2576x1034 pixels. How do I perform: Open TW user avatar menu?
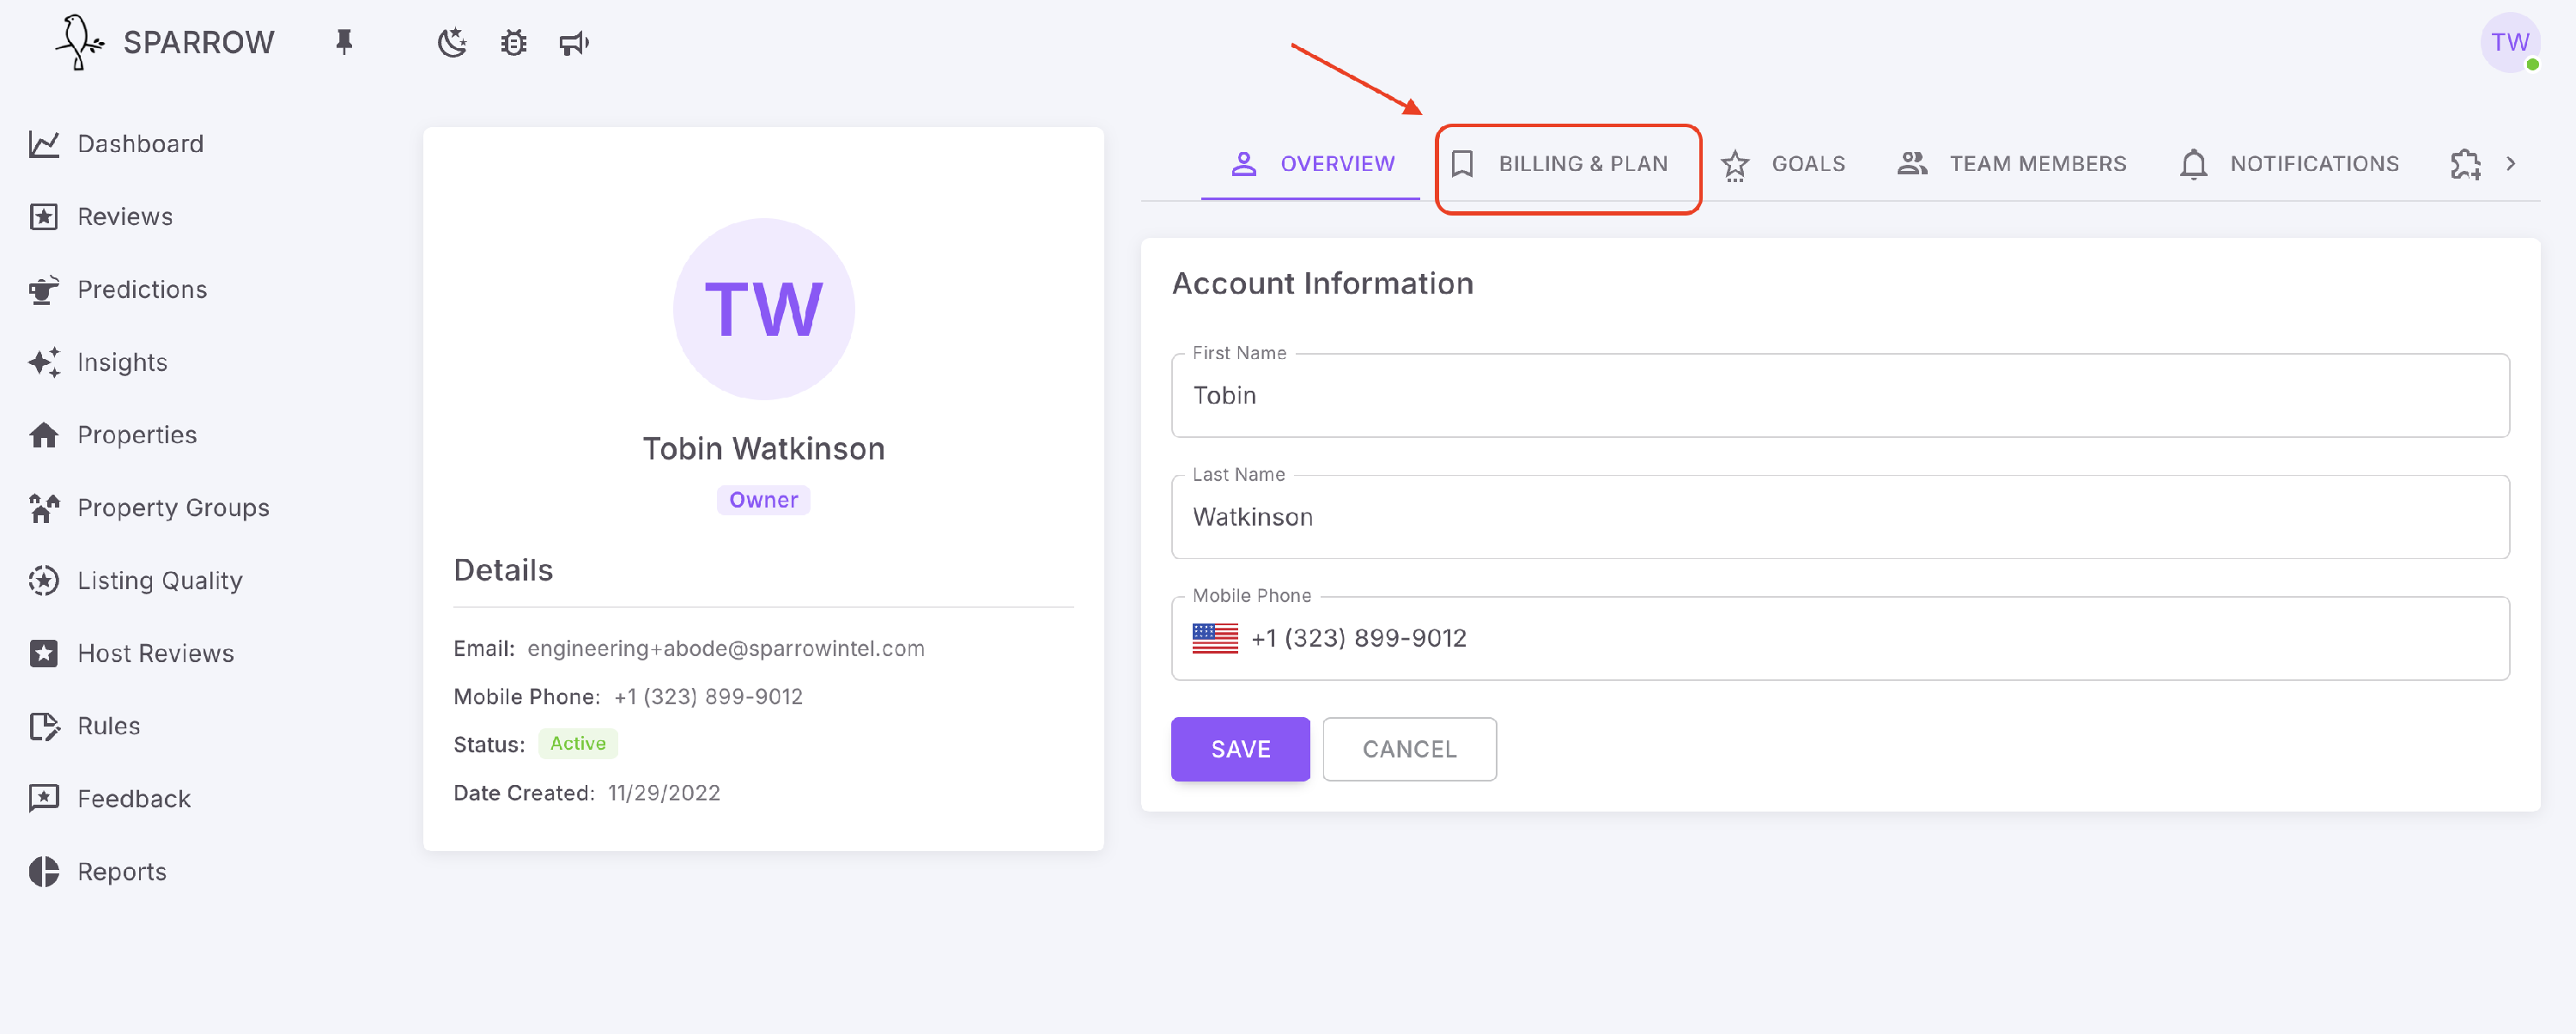click(2510, 43)
